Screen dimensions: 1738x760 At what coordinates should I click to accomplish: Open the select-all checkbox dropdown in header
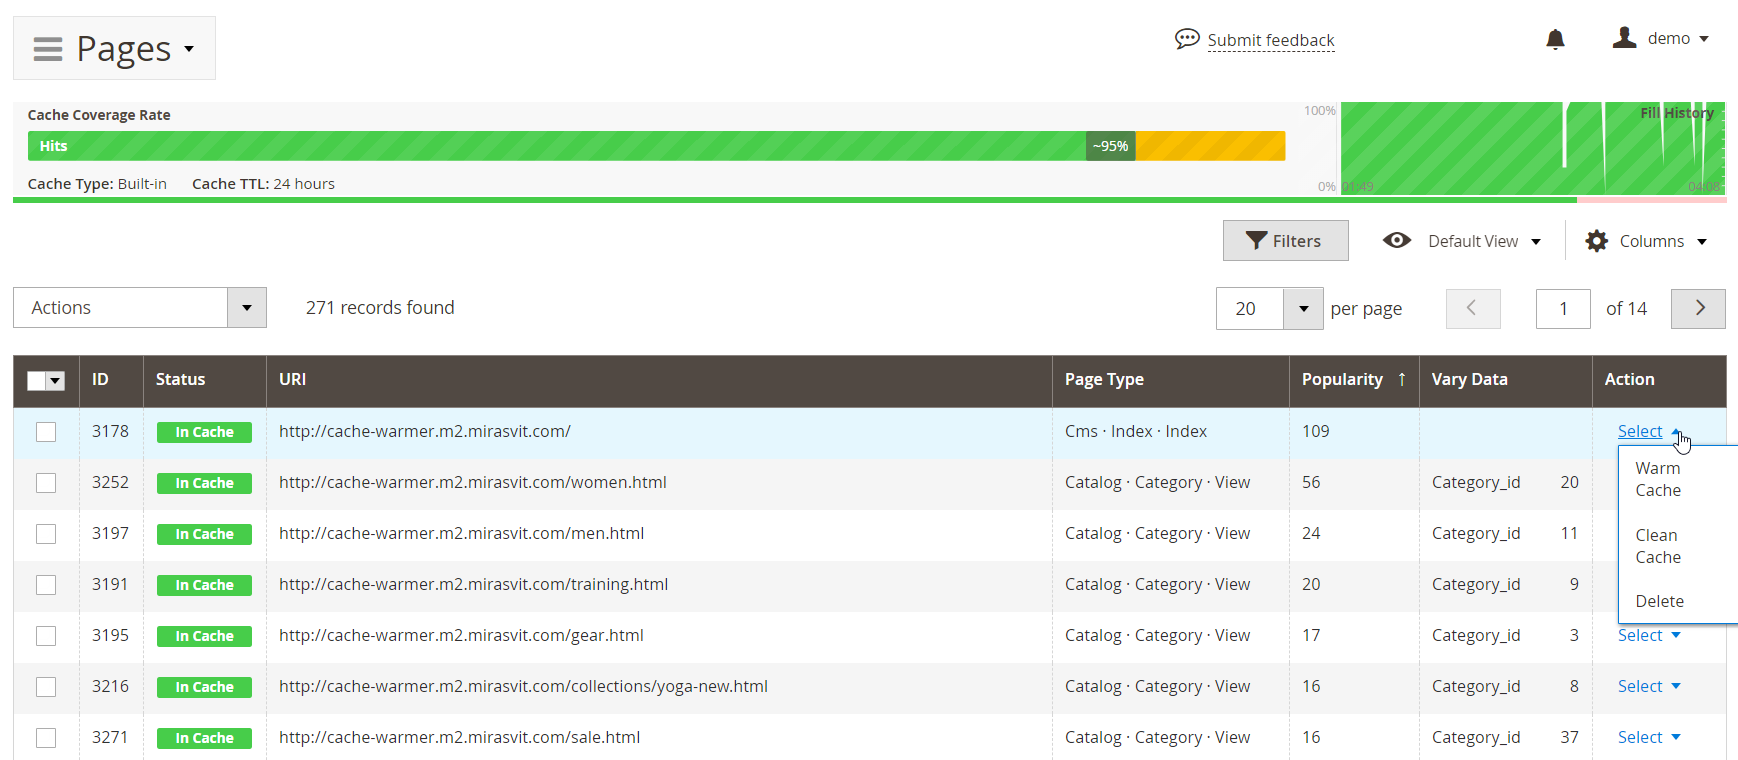click(x=56, y=381)
